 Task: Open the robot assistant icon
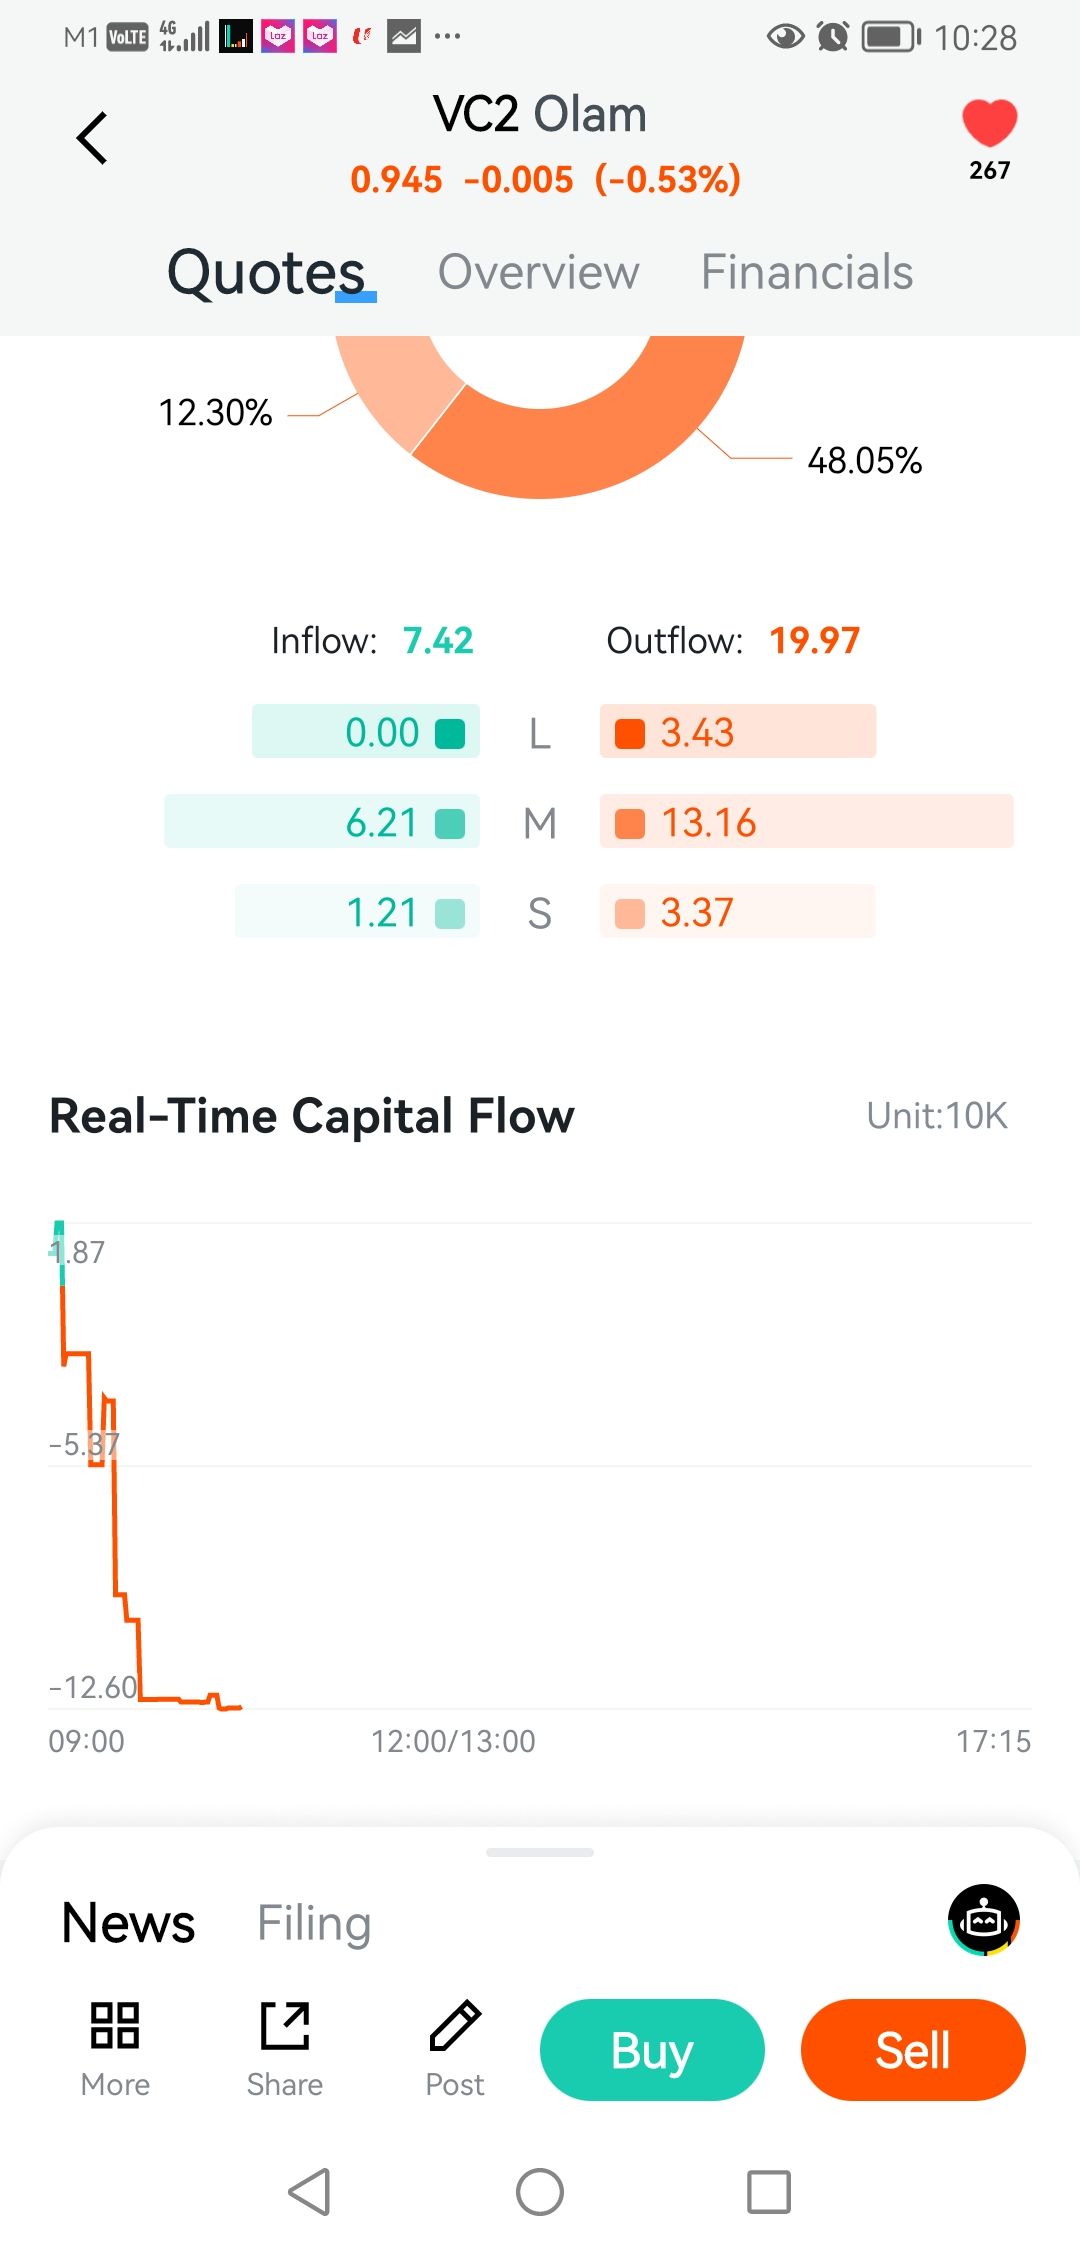(x=984, y=1919)
